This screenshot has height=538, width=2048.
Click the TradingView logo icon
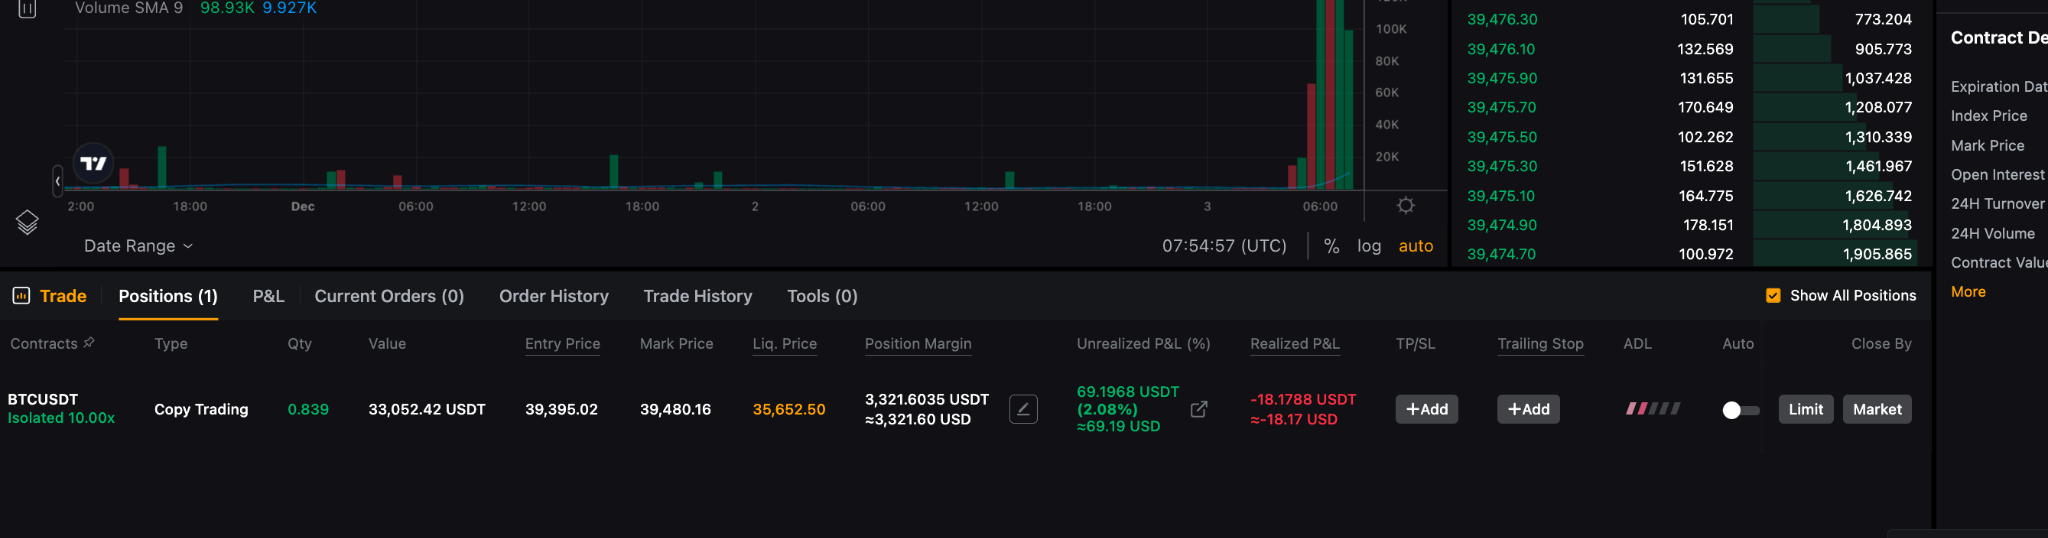point(93,163)
